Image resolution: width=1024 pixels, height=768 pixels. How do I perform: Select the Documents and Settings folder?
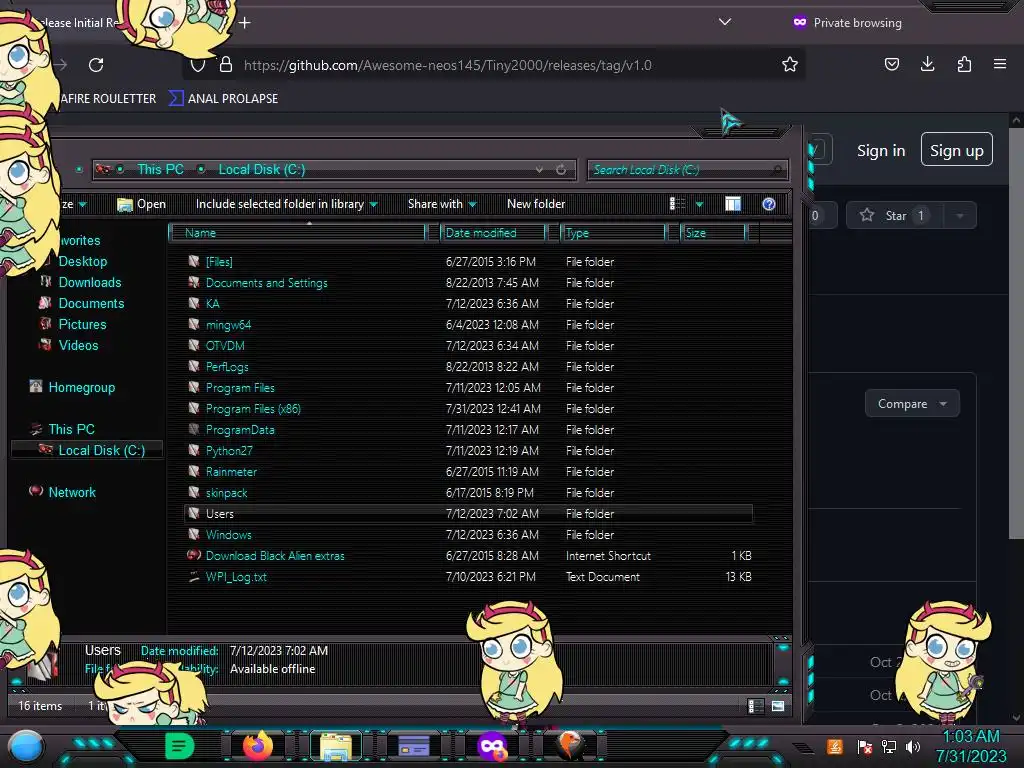pyautogui.click(x=266, y=283)
